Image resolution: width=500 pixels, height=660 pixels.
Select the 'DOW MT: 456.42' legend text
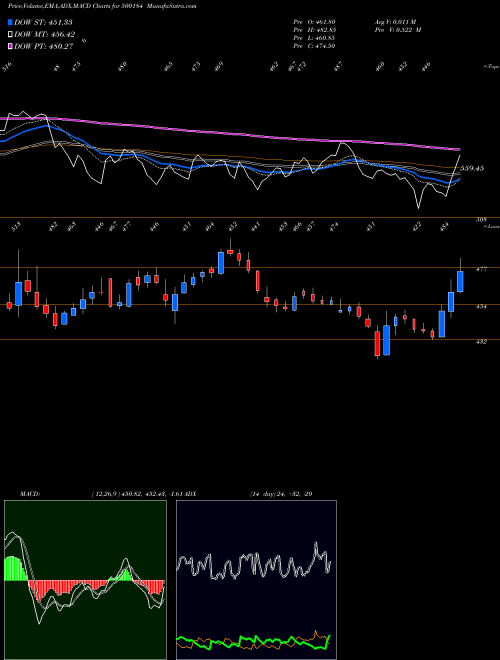(45, 35)
